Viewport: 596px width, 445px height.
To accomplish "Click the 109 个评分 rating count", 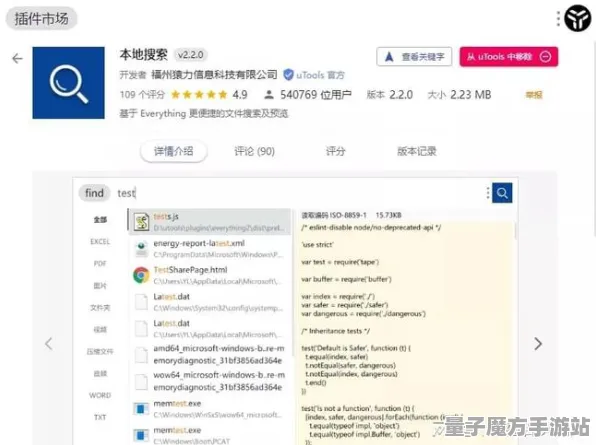I will click(142, 95).
